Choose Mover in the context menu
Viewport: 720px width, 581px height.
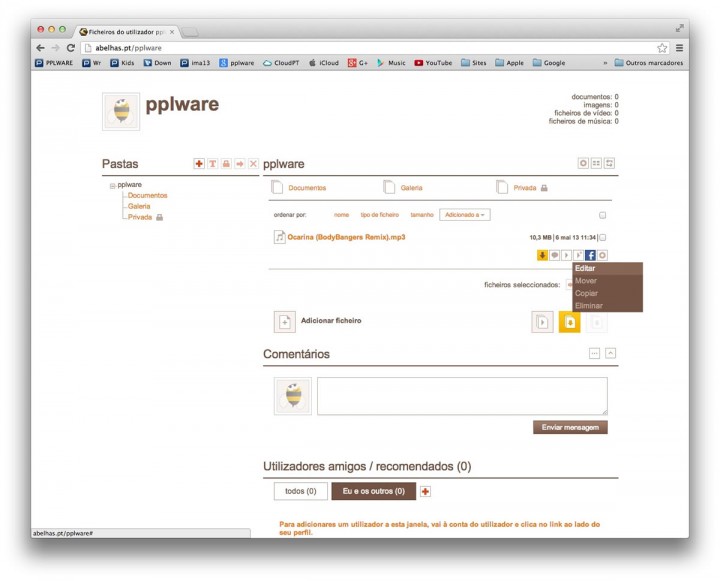(608, 281)
